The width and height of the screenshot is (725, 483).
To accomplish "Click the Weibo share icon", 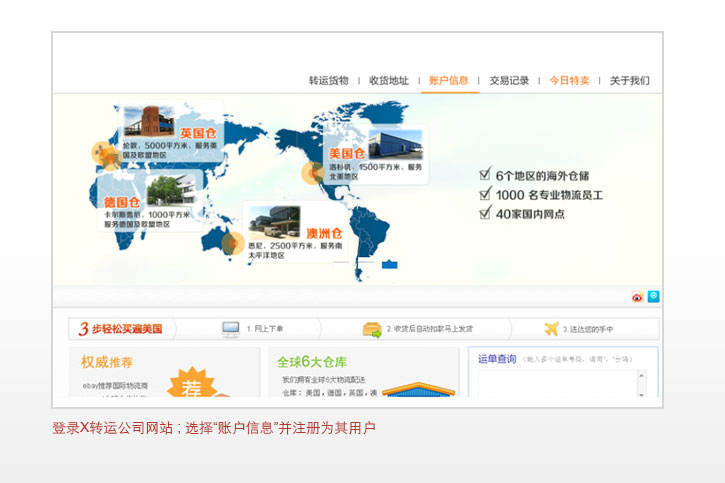I will pos(637,297).
